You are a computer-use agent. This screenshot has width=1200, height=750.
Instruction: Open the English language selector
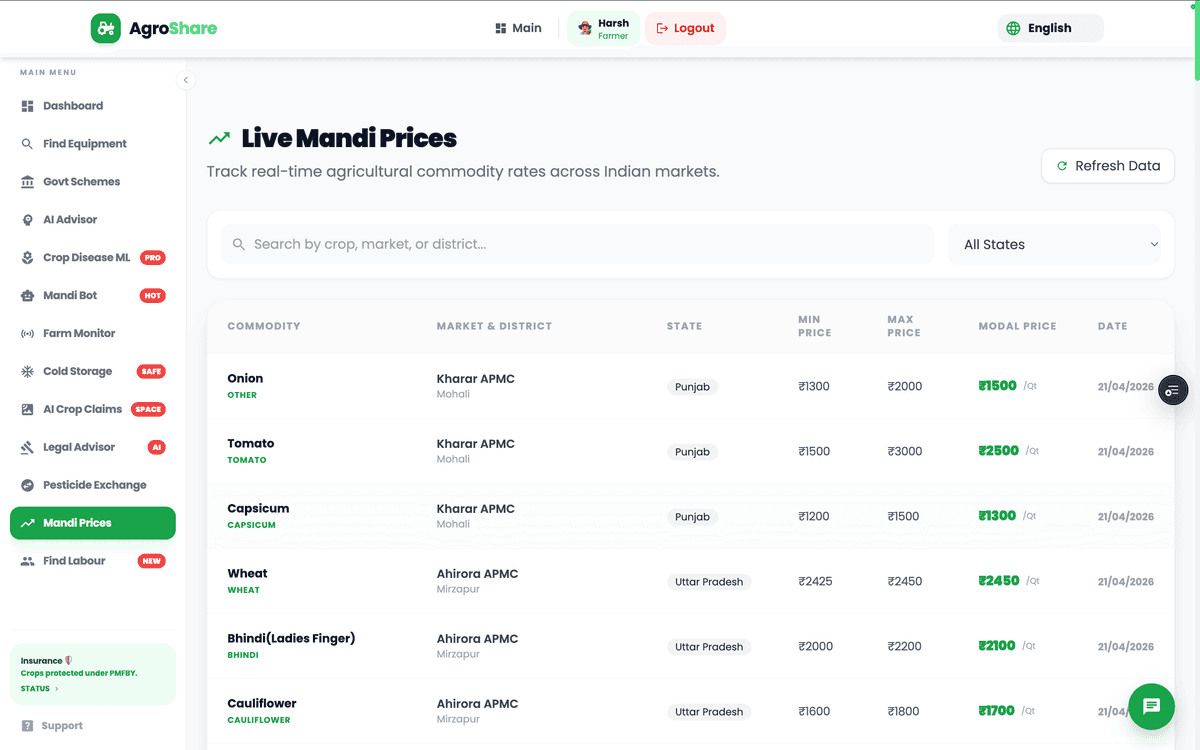1050,28
